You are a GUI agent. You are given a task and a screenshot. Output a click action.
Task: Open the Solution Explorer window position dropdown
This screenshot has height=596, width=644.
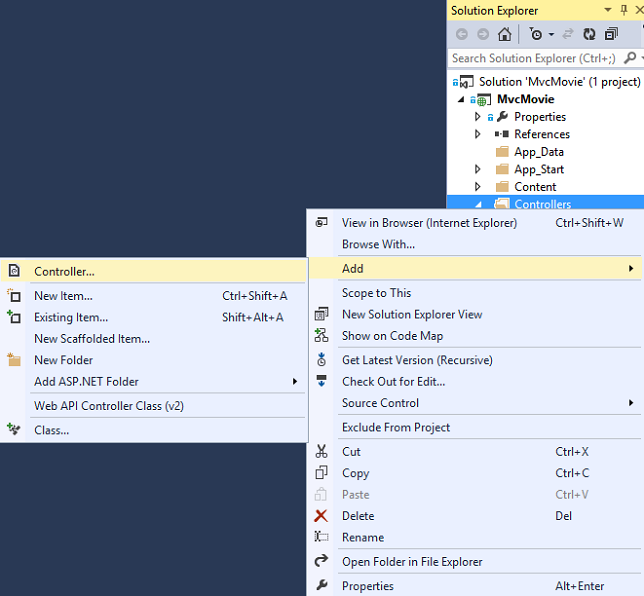click(x=607, y=10)
